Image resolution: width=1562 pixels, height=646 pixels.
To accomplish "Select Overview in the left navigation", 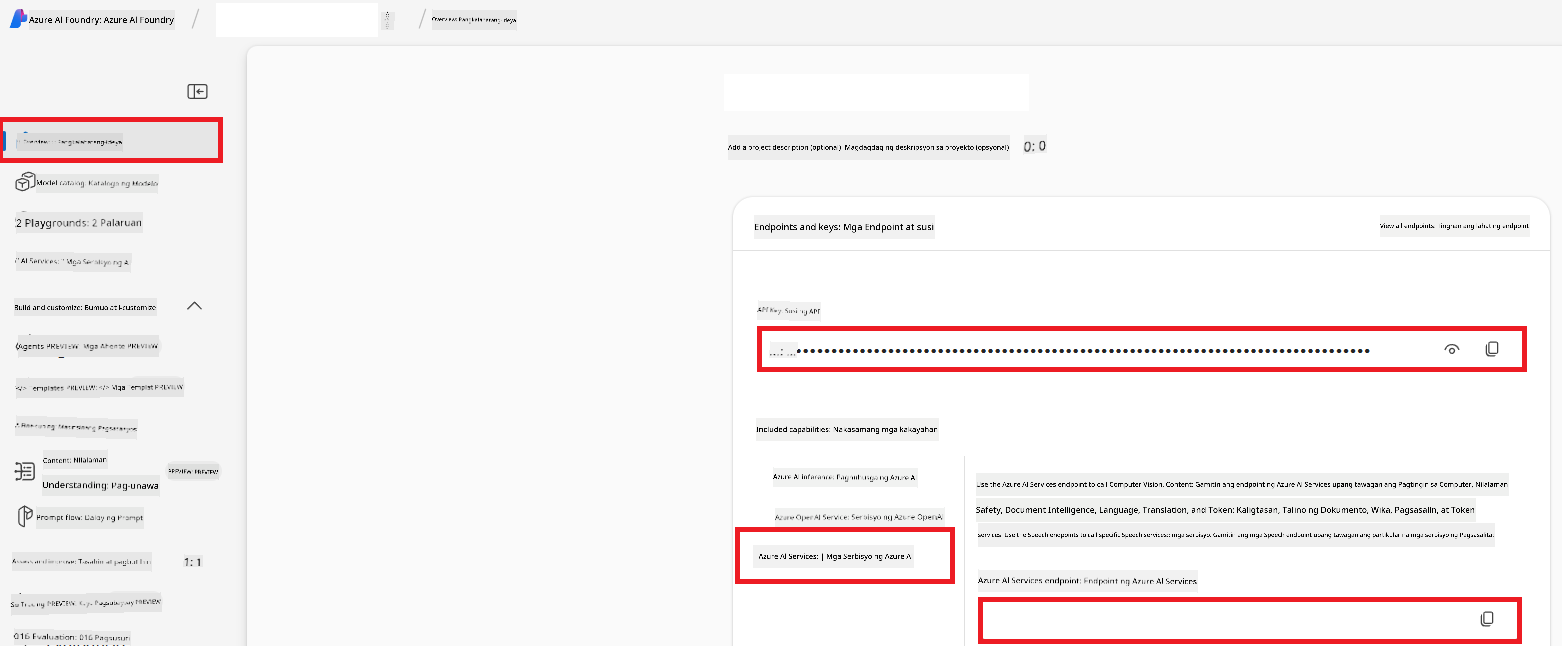I will click(110, 141).
